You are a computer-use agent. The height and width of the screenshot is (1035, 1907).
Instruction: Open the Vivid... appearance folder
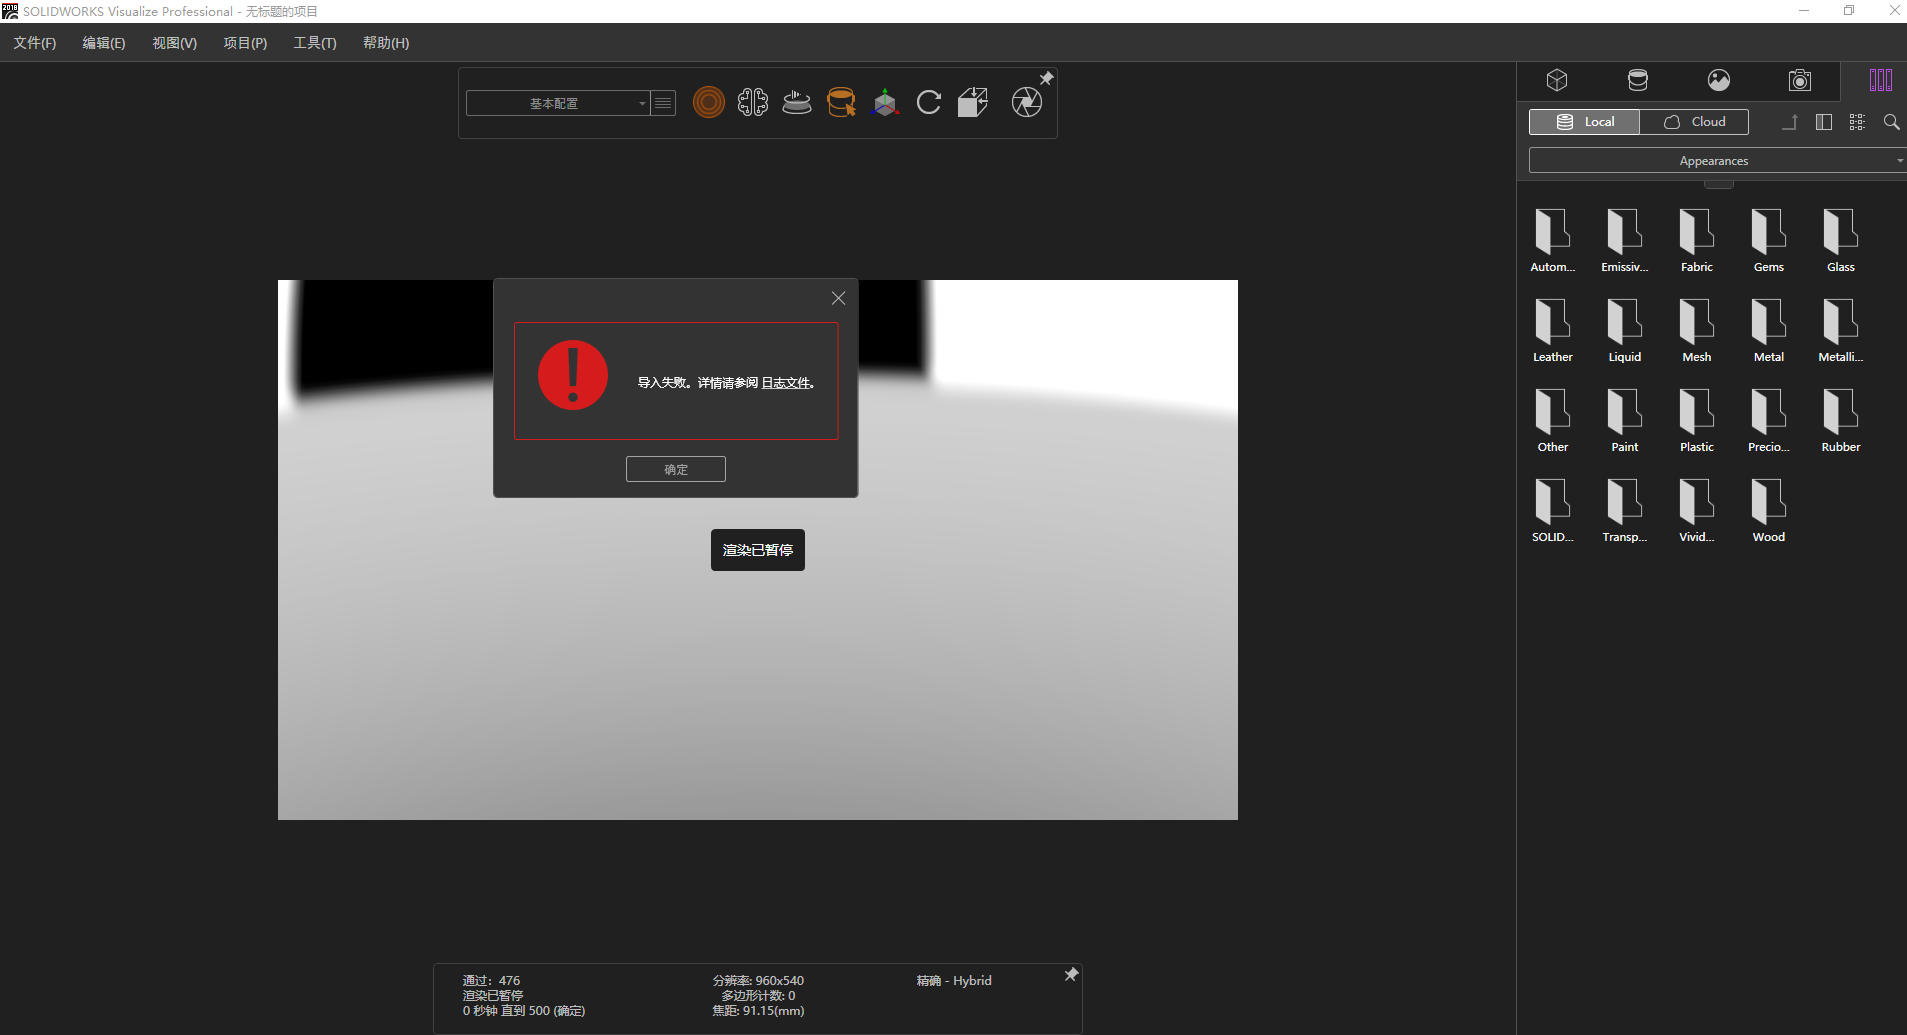pos(1697,511)
